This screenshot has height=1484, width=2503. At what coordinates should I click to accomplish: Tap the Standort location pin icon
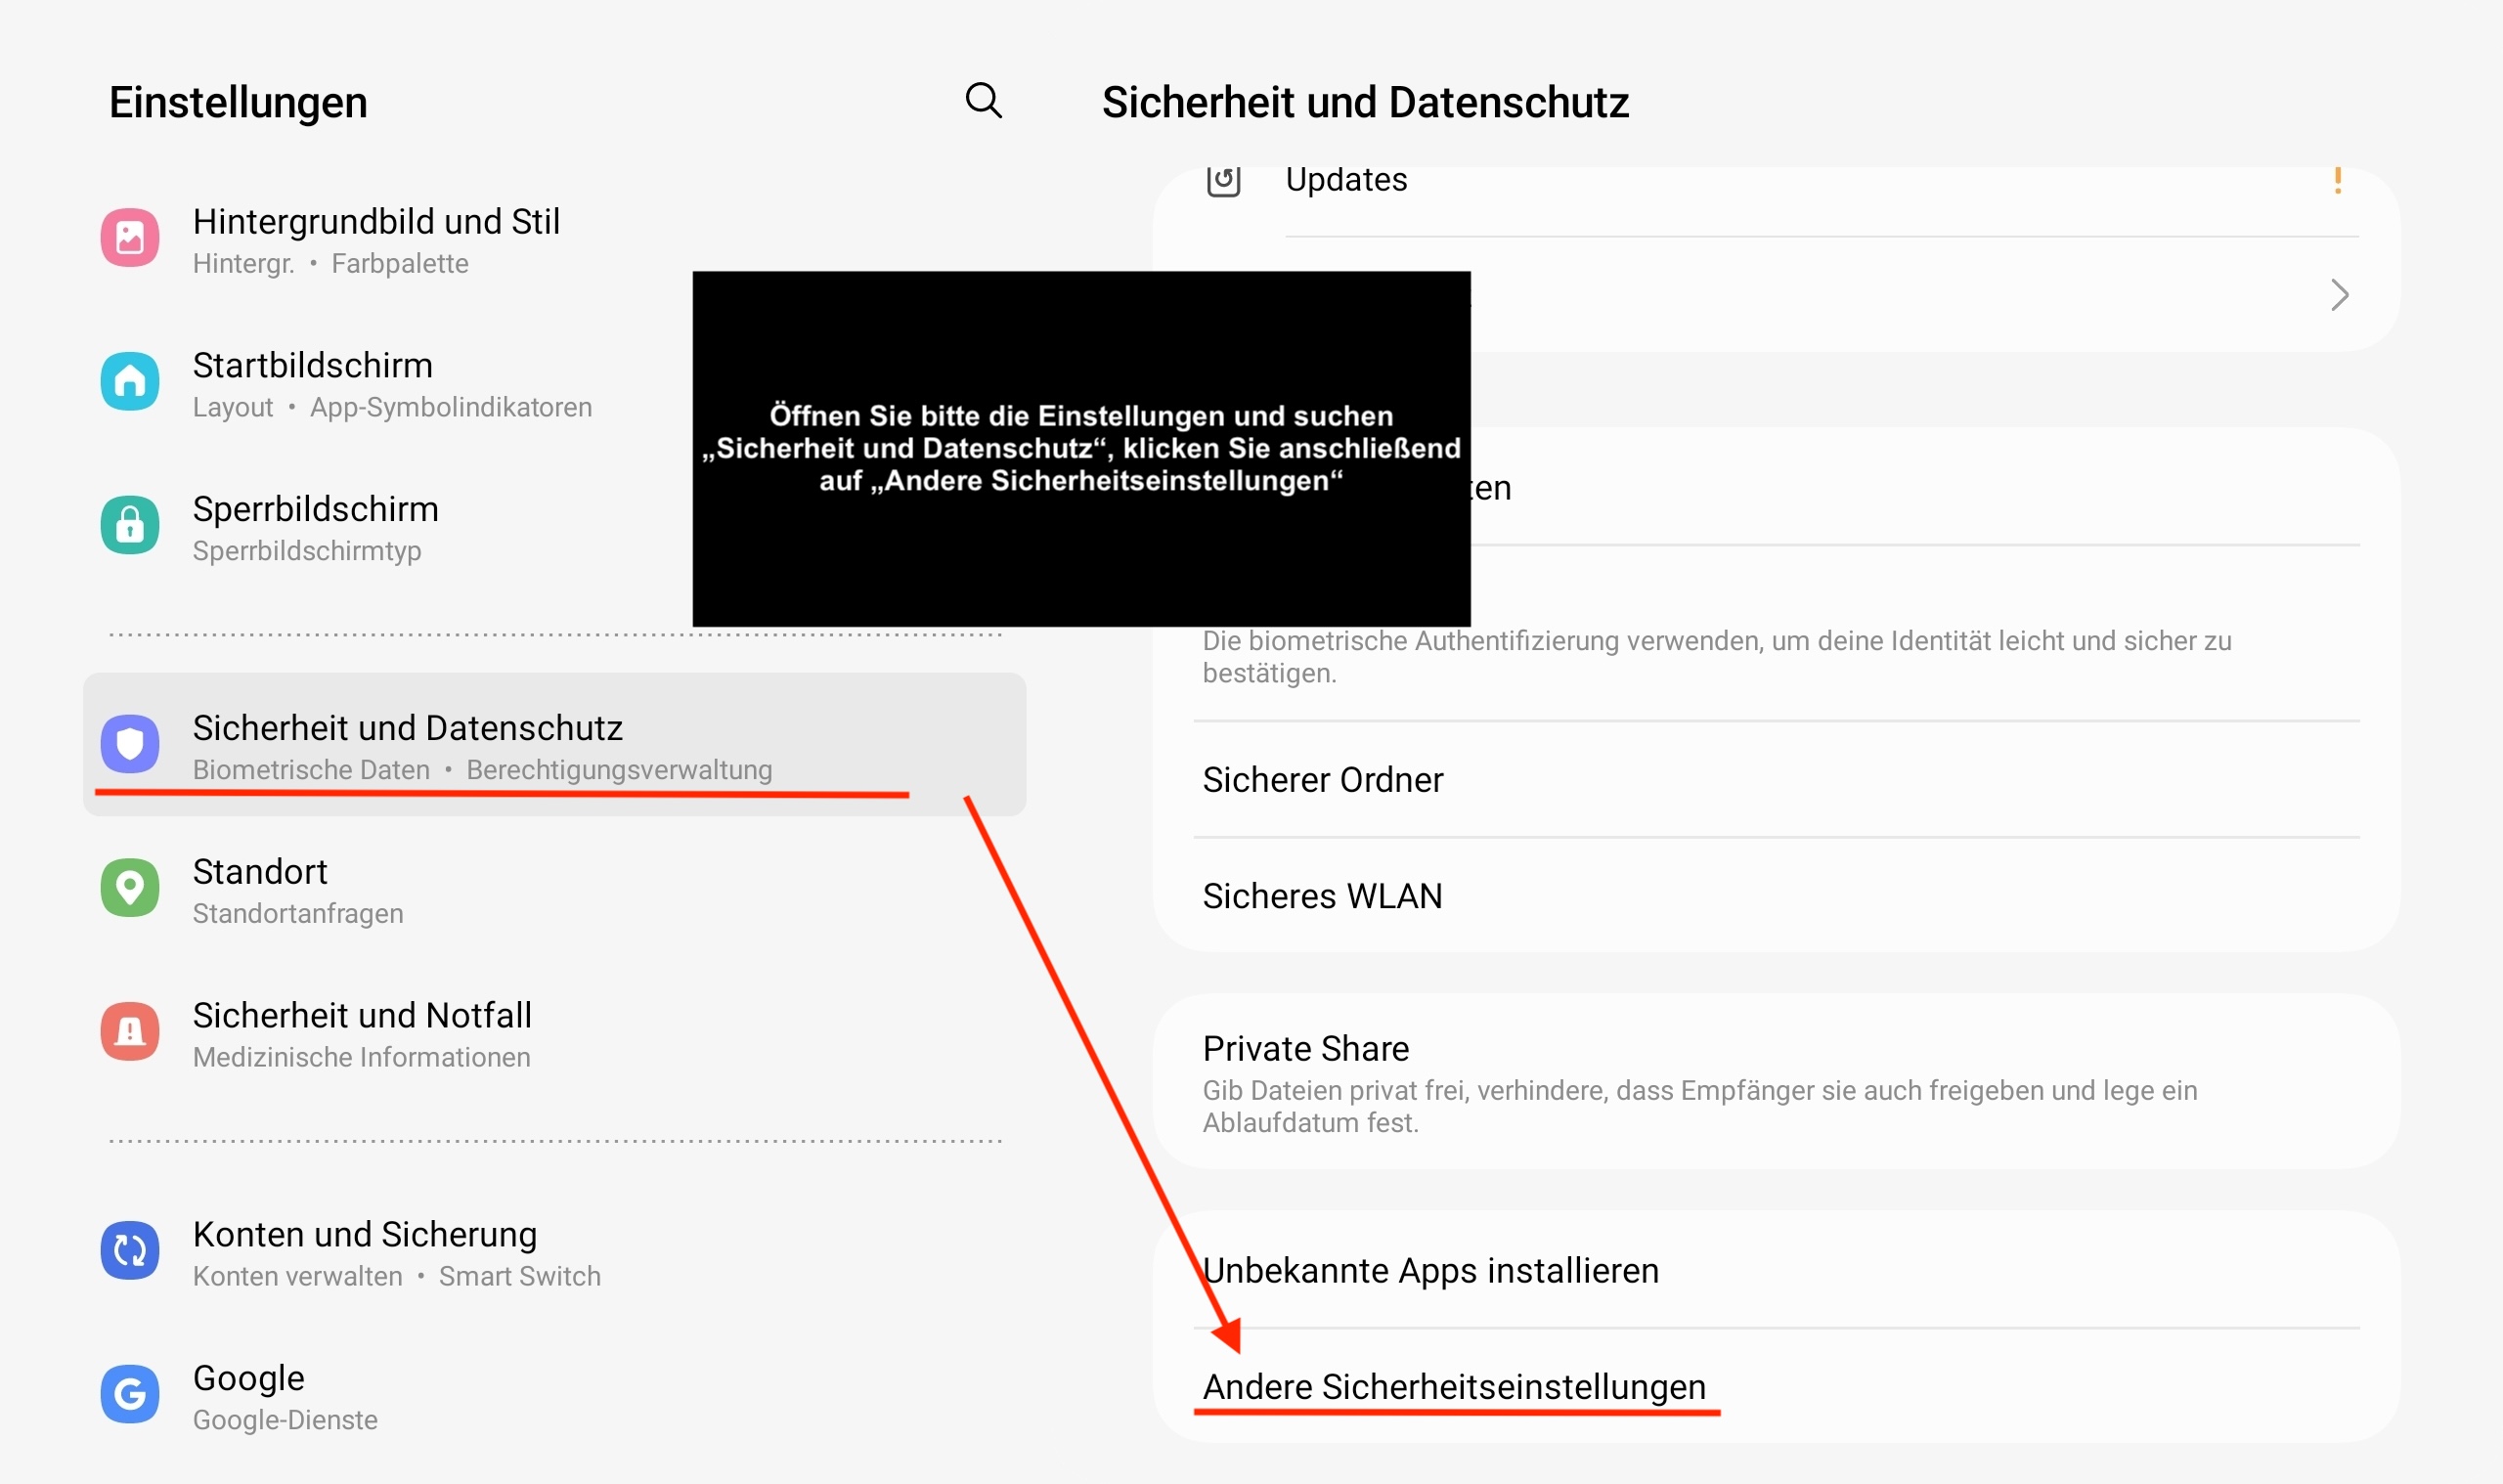pos(130,888)
